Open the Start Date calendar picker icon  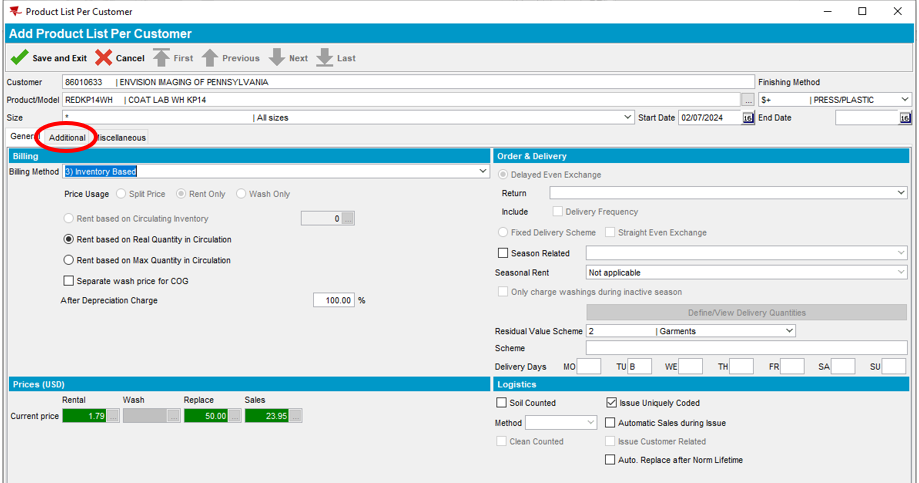[x=748, y=118]
